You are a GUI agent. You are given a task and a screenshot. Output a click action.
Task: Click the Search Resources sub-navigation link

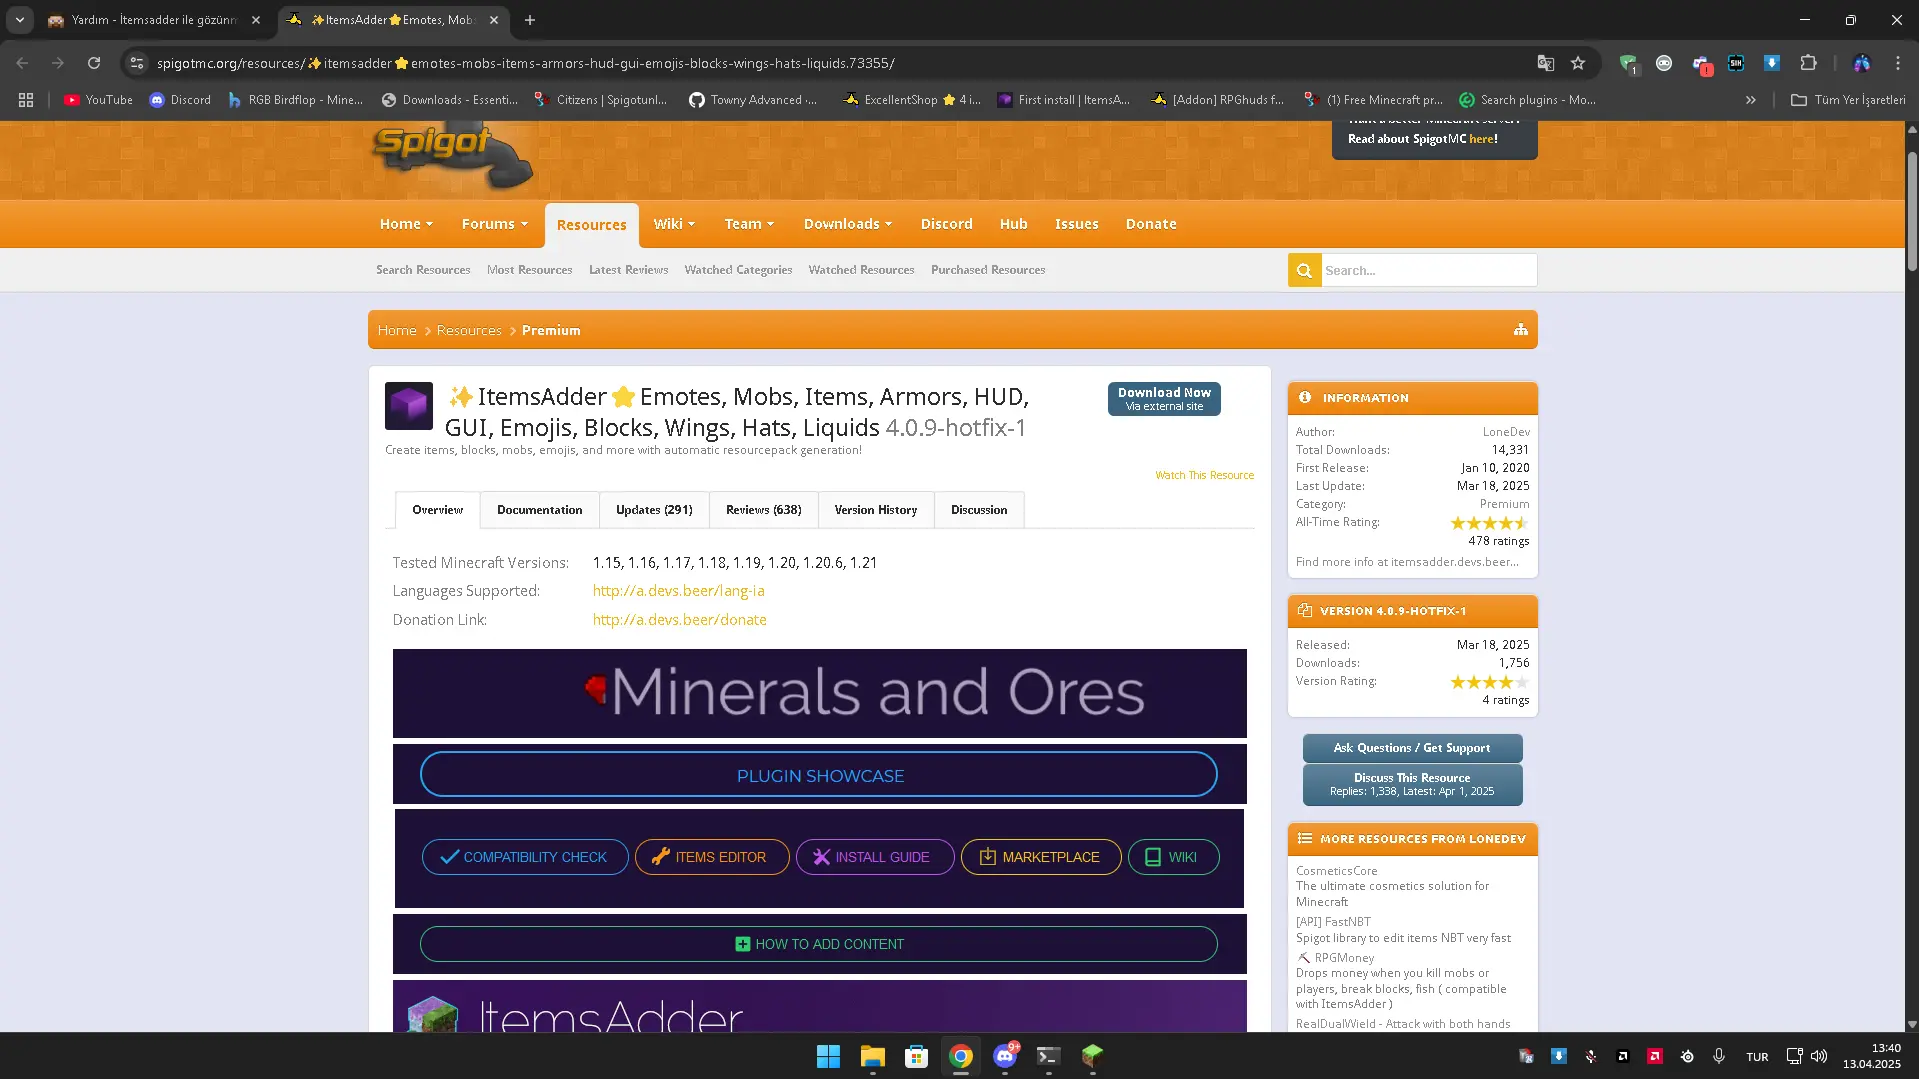(x=423, y=270)
